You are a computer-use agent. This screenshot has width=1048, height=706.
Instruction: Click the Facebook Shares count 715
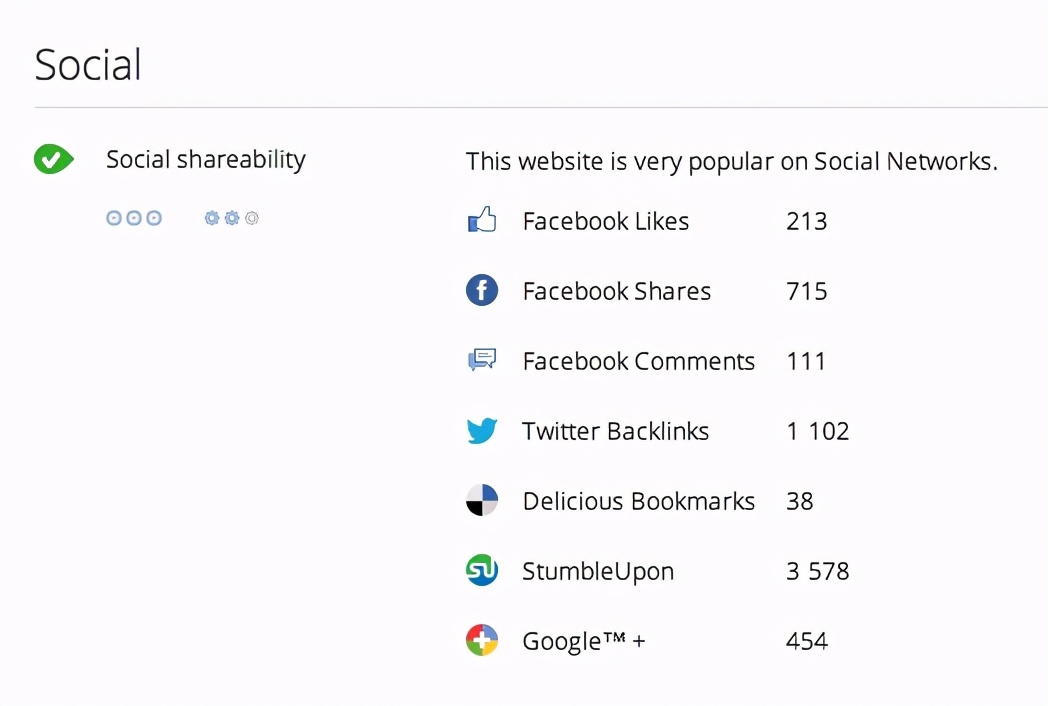(x=807, y=291)
